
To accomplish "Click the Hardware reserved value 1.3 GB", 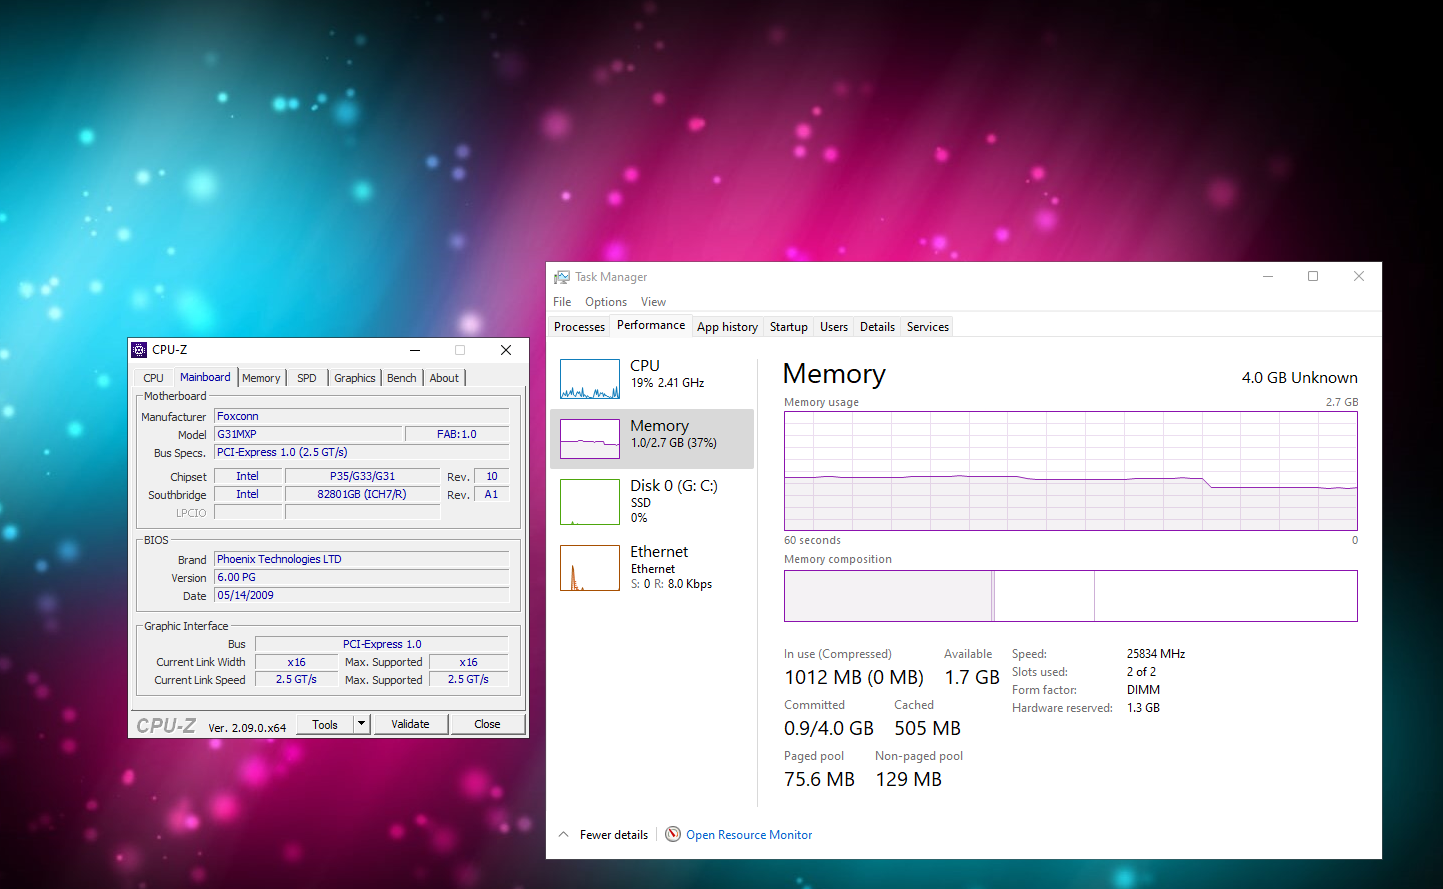I will pos(1143,708).
